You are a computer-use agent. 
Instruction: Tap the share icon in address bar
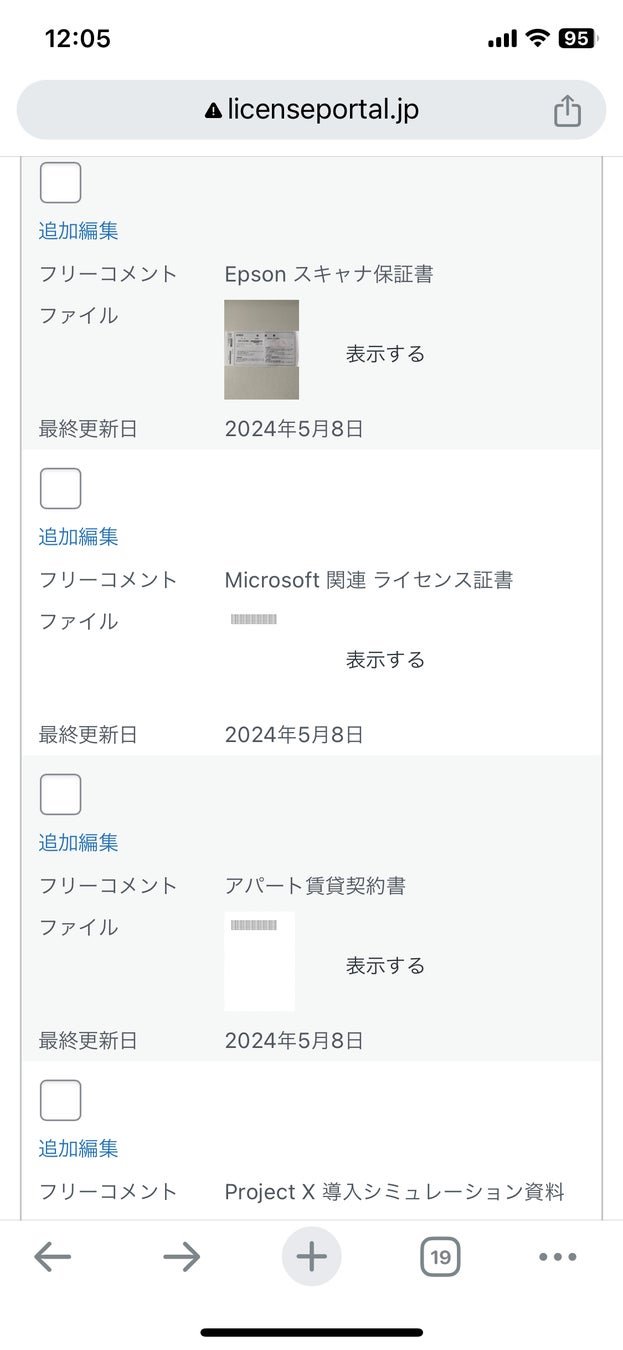click(x=567, y=110)
